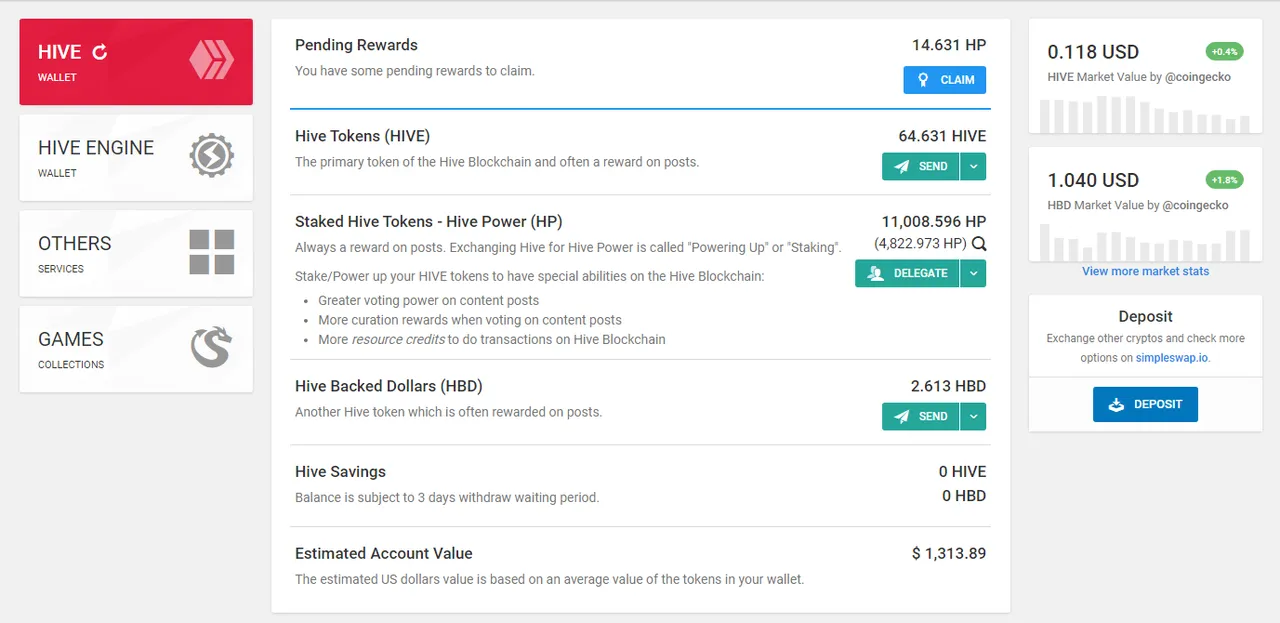This screenshot has width=1280, height=623.
Task: Click the HBD market value bar chart
Action: (1145, 243)
